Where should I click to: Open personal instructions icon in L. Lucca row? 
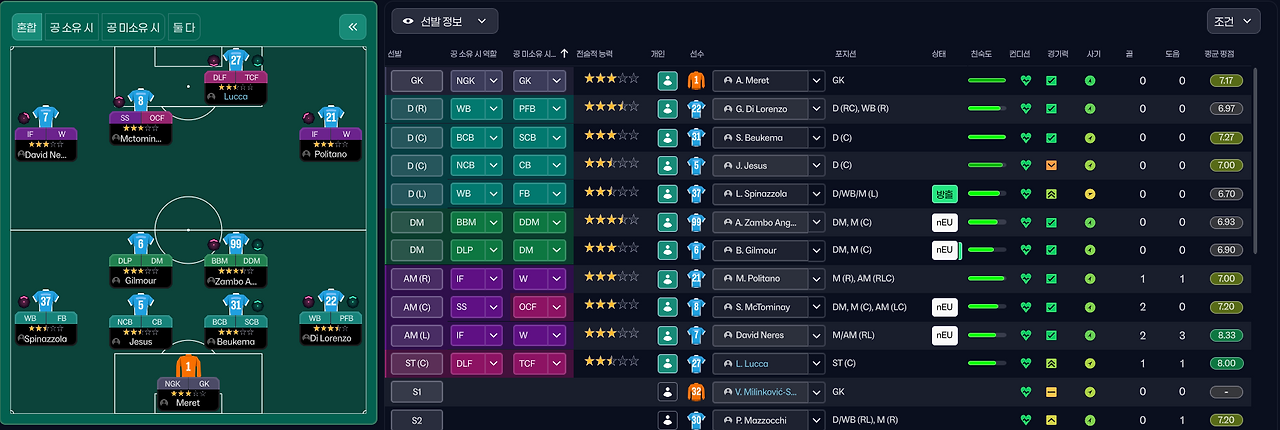[x=667, y=363]
